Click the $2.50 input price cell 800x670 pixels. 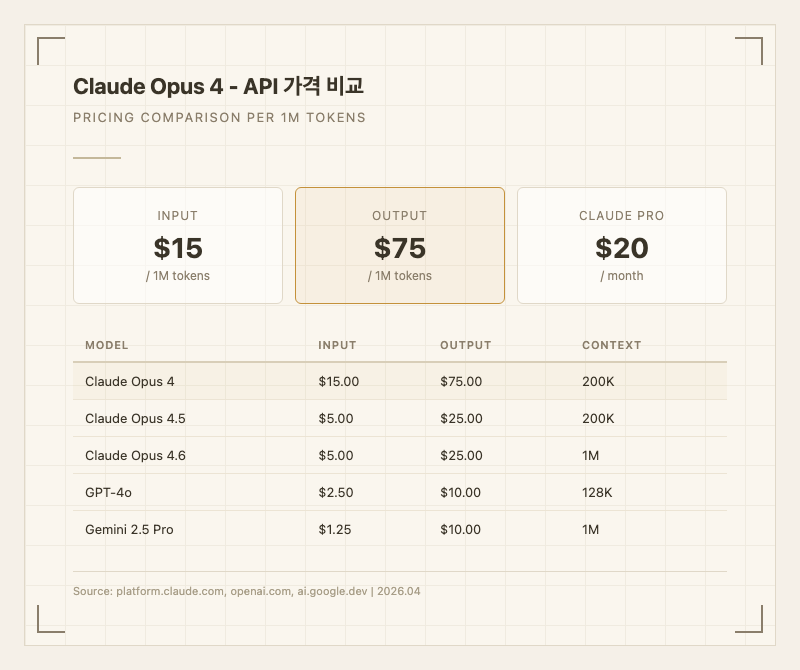point(336,492)
